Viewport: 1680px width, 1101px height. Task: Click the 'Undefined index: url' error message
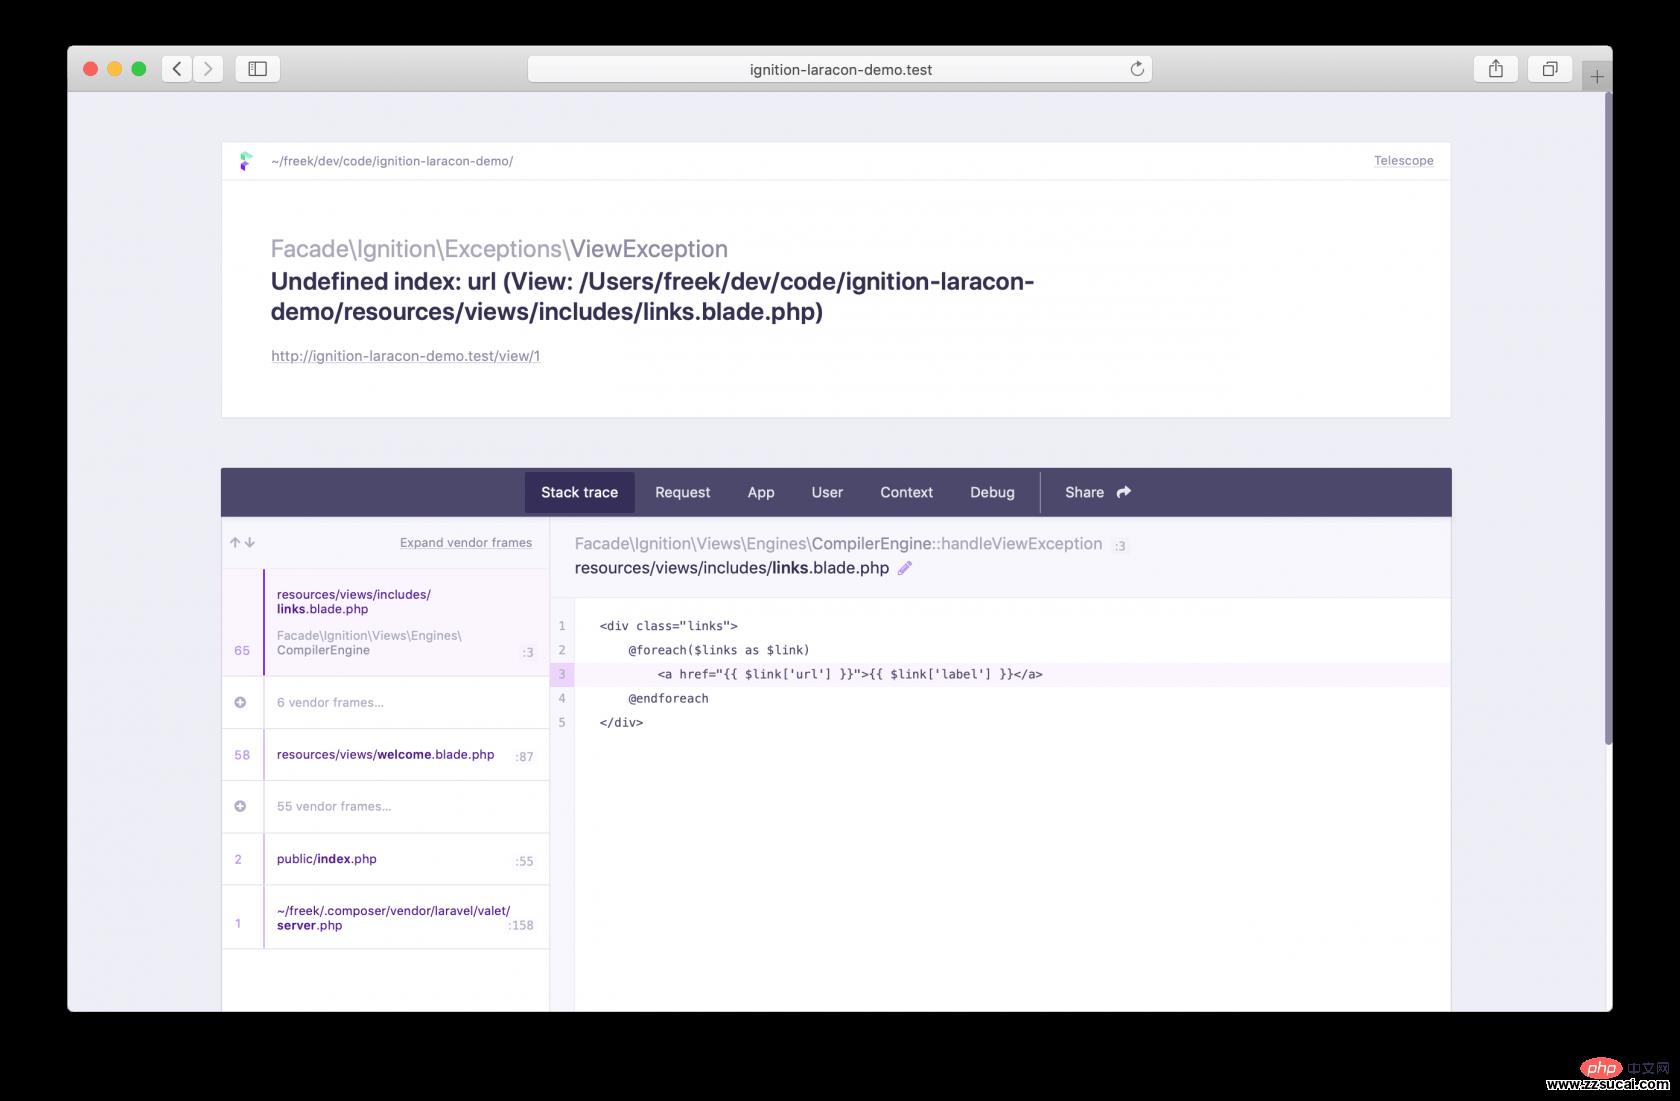(x=652, y=296)
